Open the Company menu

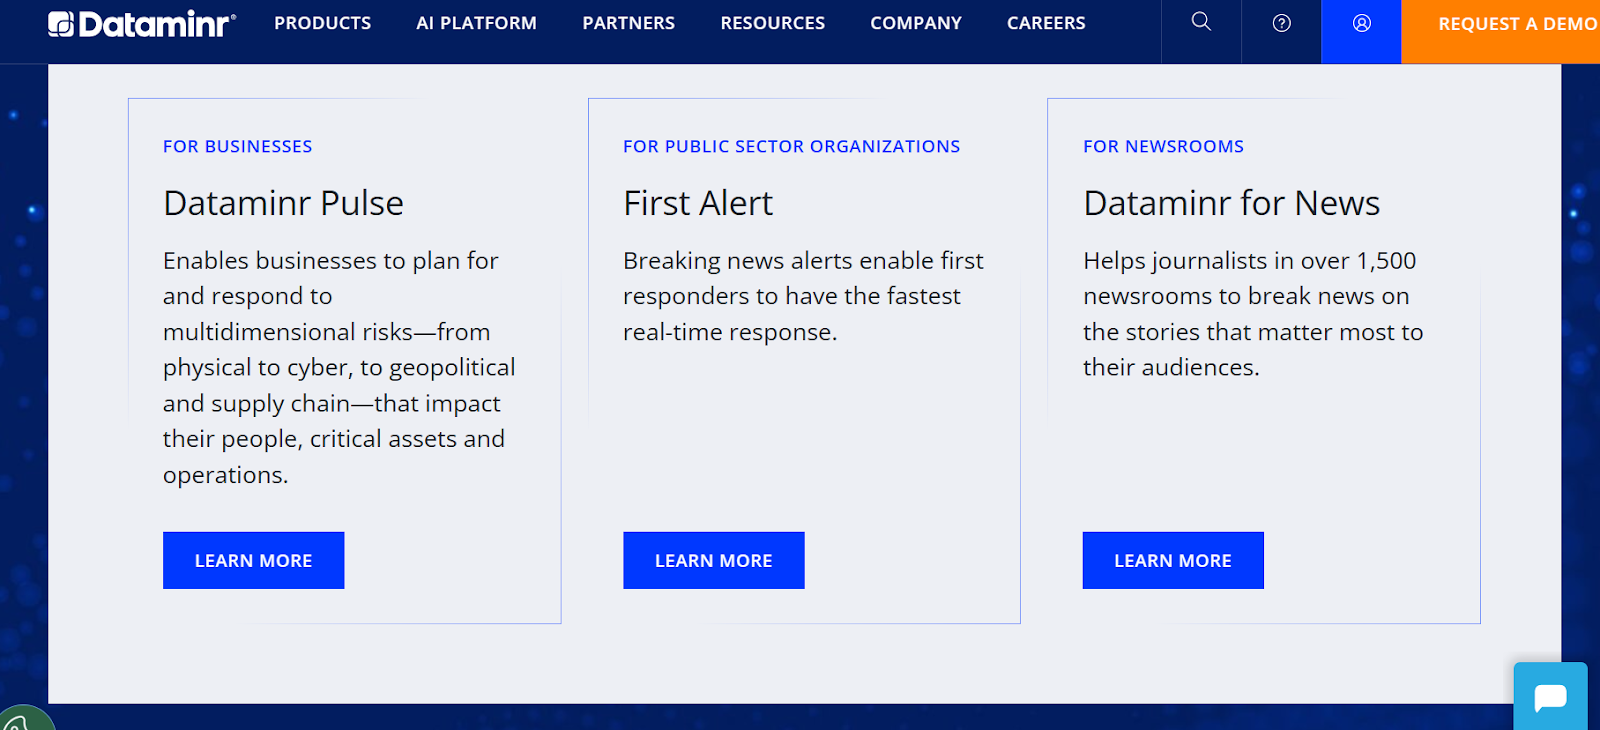point(916,23)
